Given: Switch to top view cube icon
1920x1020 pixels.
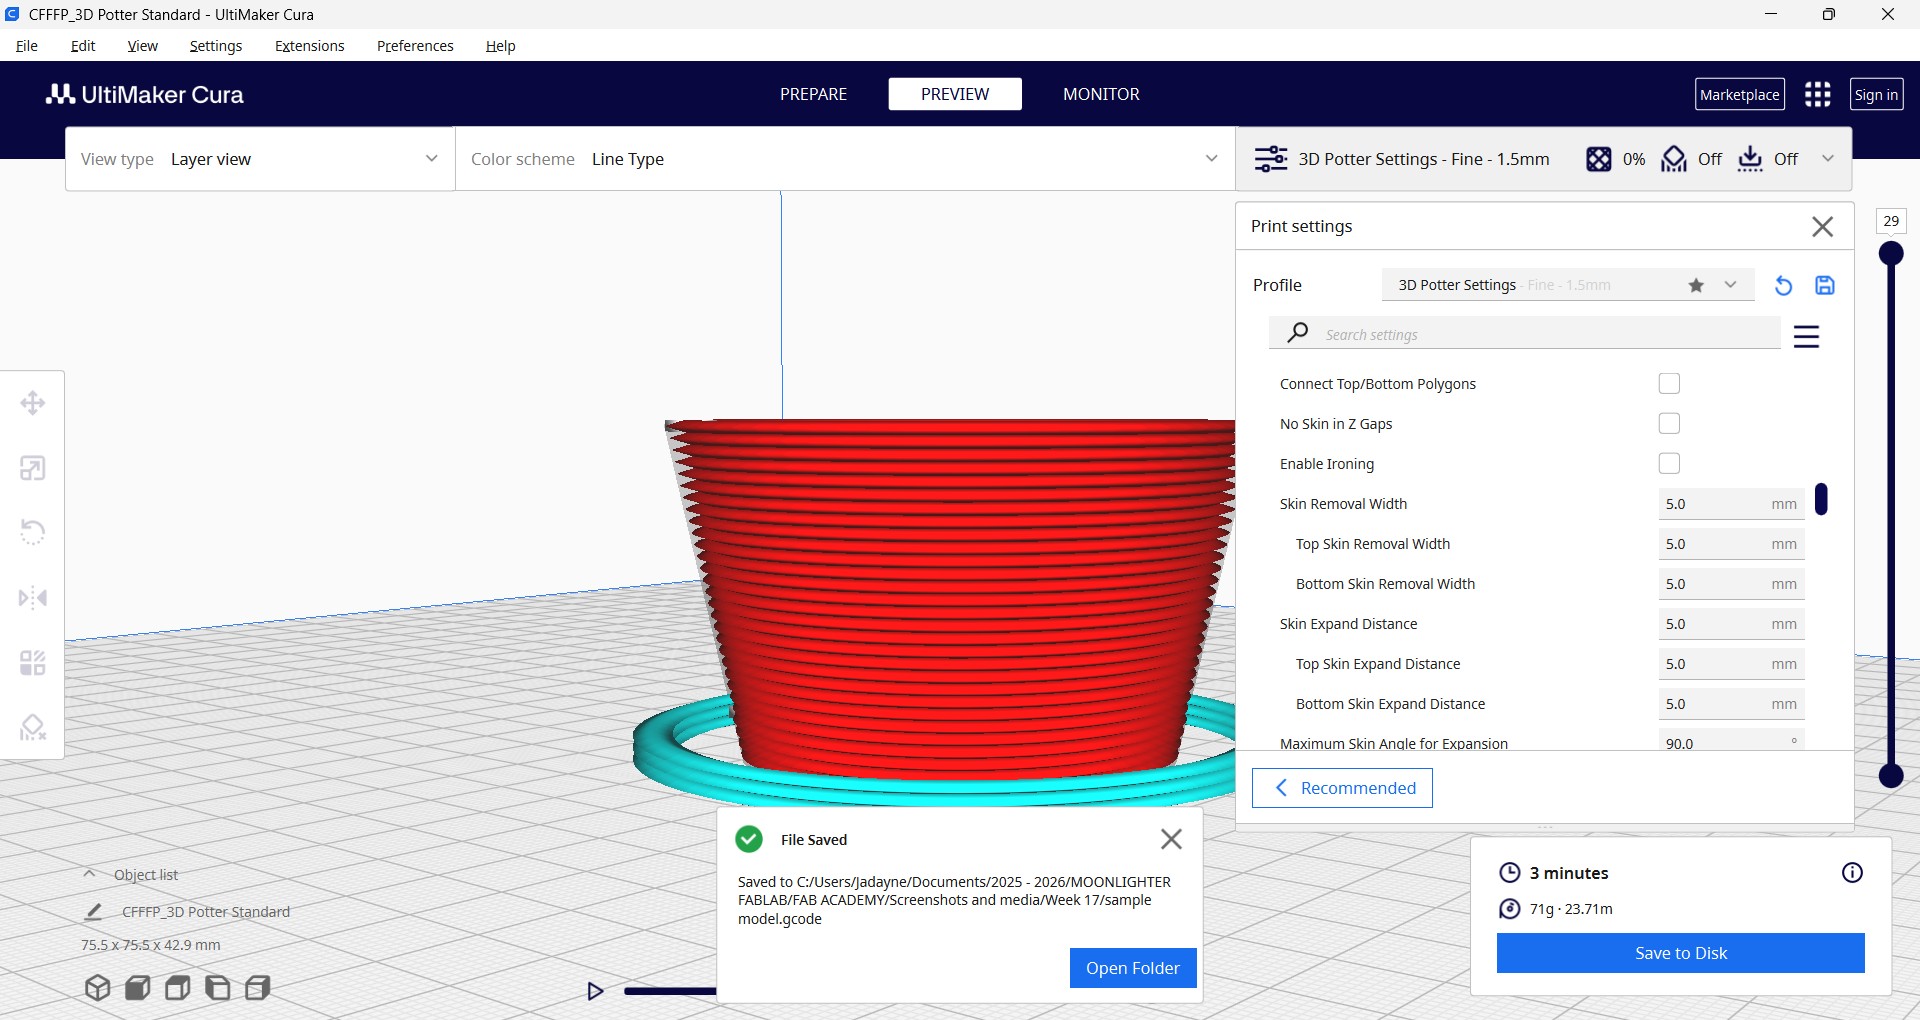Looking at the screenshot, I should (177, 988).
